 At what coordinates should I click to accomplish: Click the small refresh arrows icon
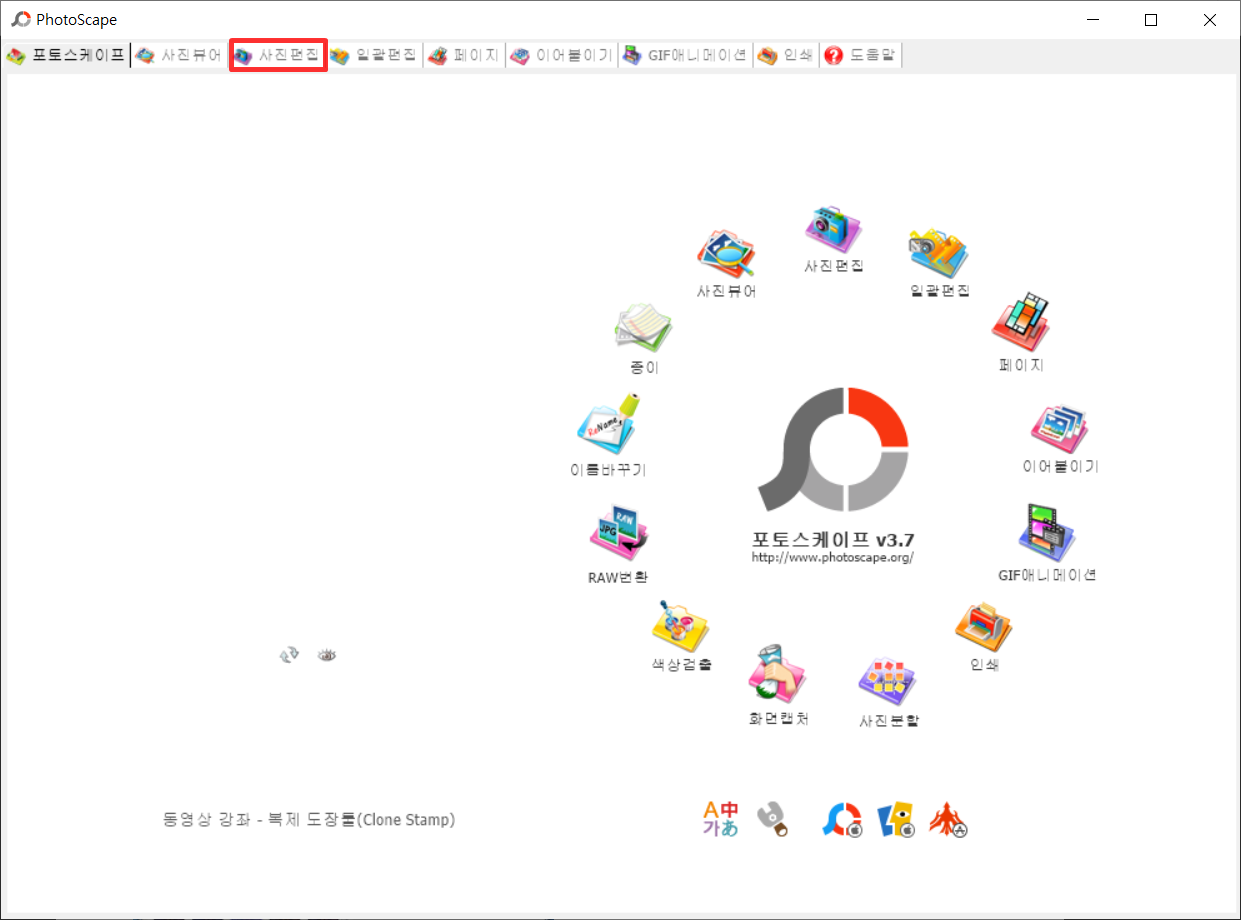click(290, 655)
